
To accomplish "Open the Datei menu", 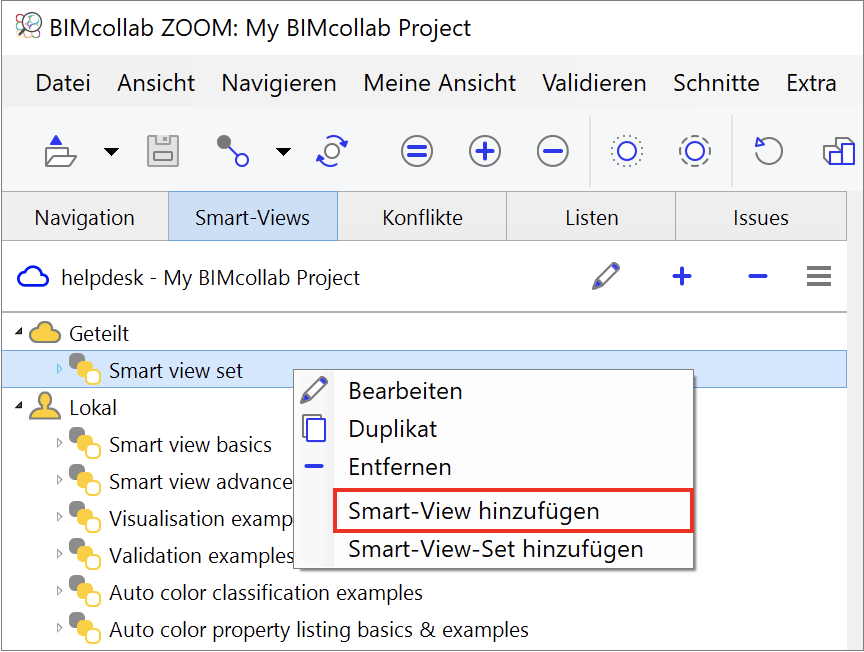I will (63, 83).
